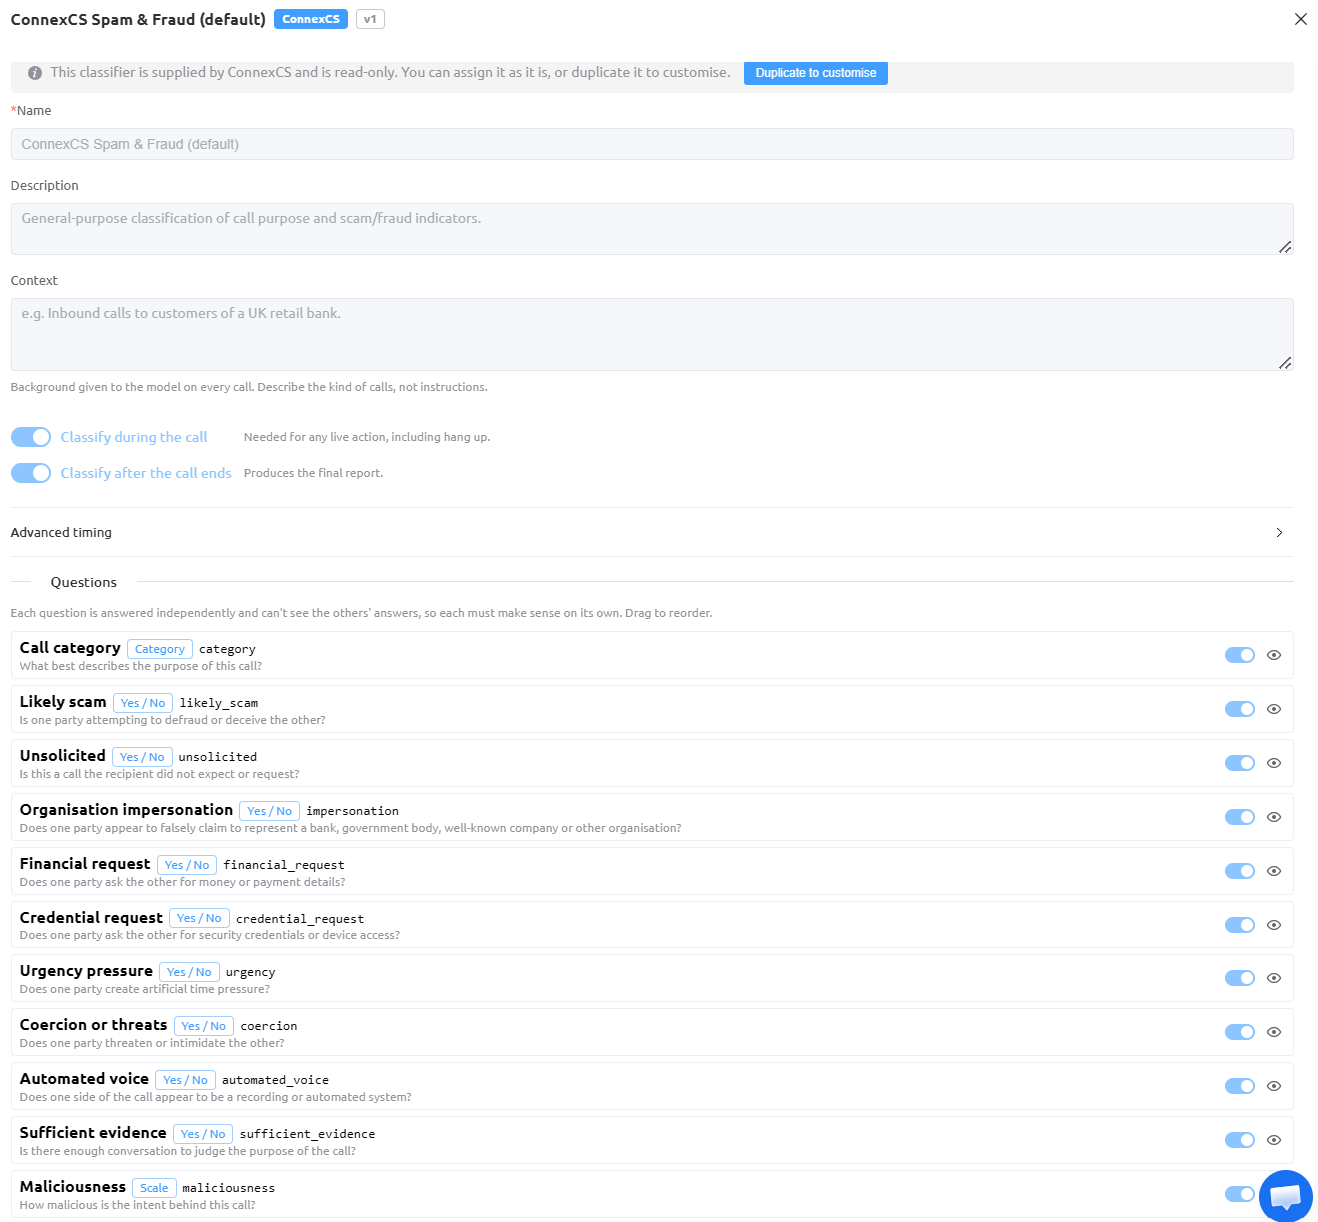Click the credential_request key text
The image size is (1318, 1222).
coord(300,919)
